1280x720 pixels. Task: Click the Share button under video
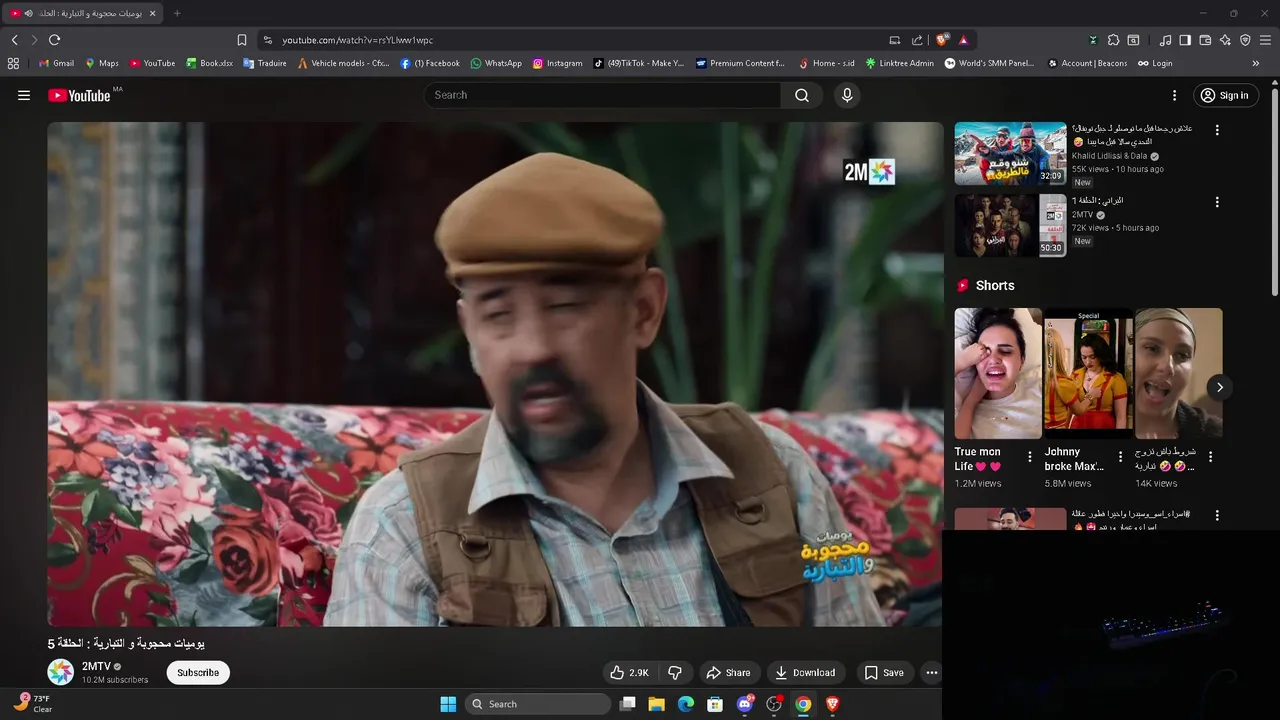[x=727, y=673]
